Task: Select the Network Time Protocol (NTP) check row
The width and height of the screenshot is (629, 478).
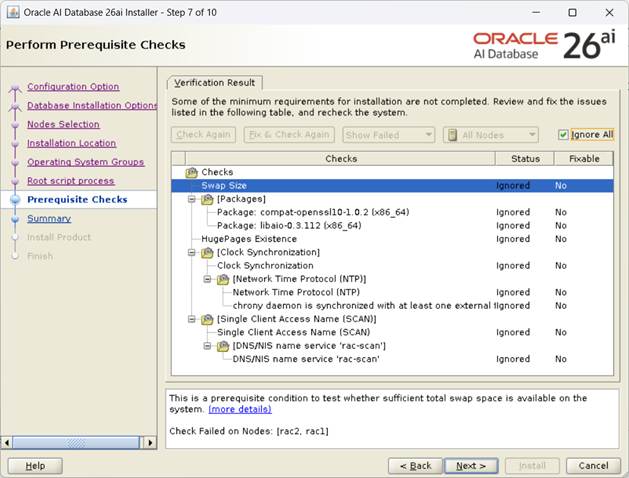Action: coord(392,292)
